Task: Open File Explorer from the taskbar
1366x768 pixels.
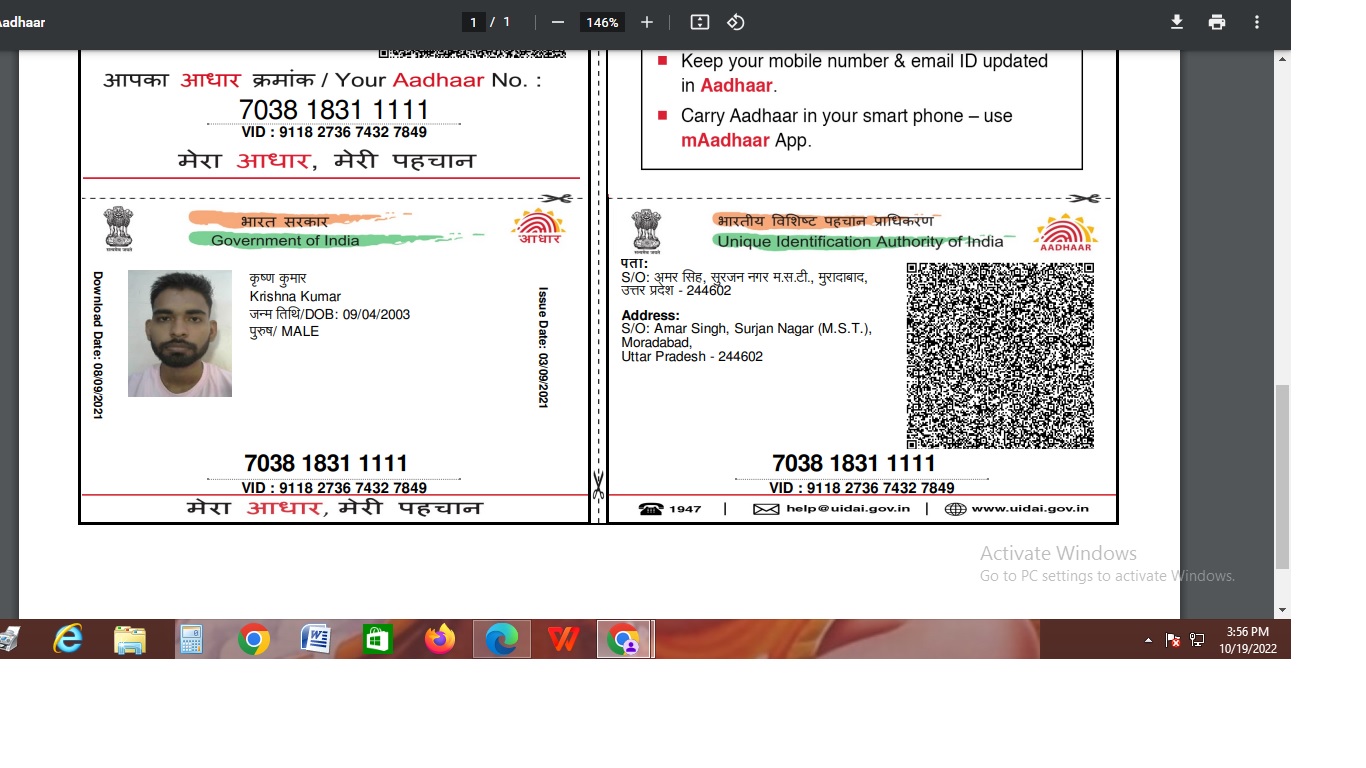Action: coord(130,639)
